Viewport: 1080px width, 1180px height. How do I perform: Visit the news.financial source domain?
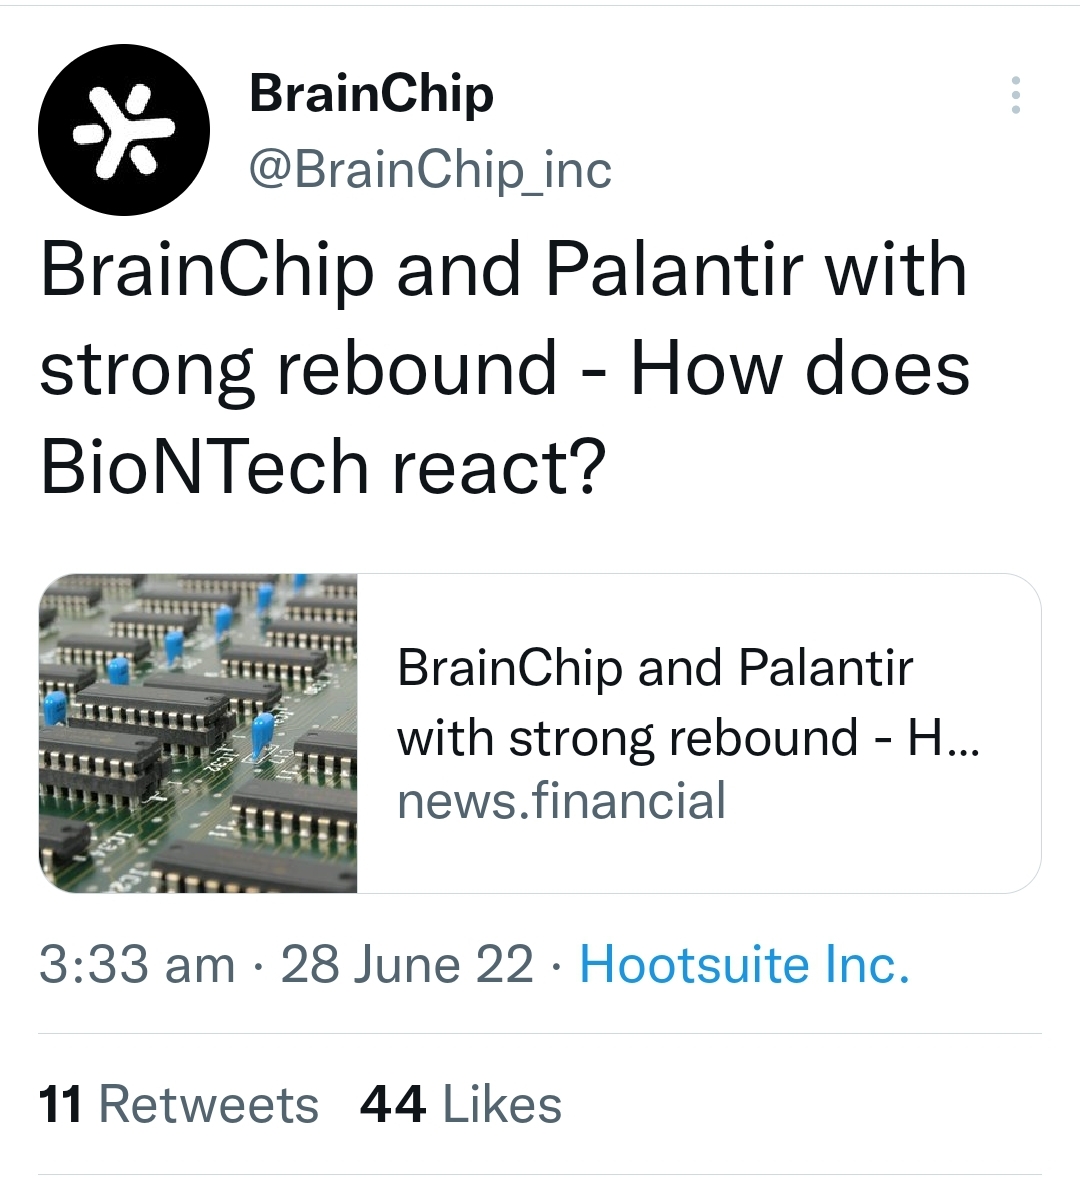[561, 800]
